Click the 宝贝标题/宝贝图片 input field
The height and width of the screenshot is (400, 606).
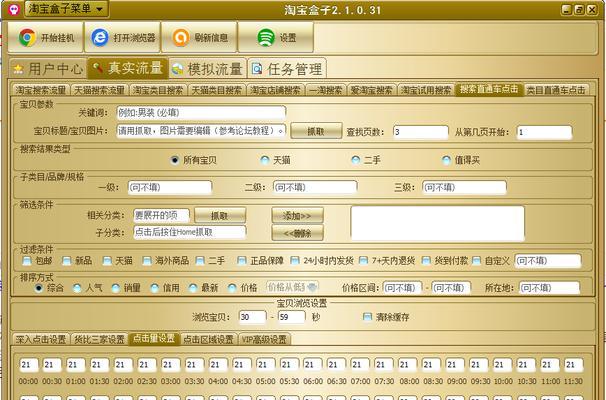coord(201,131)
